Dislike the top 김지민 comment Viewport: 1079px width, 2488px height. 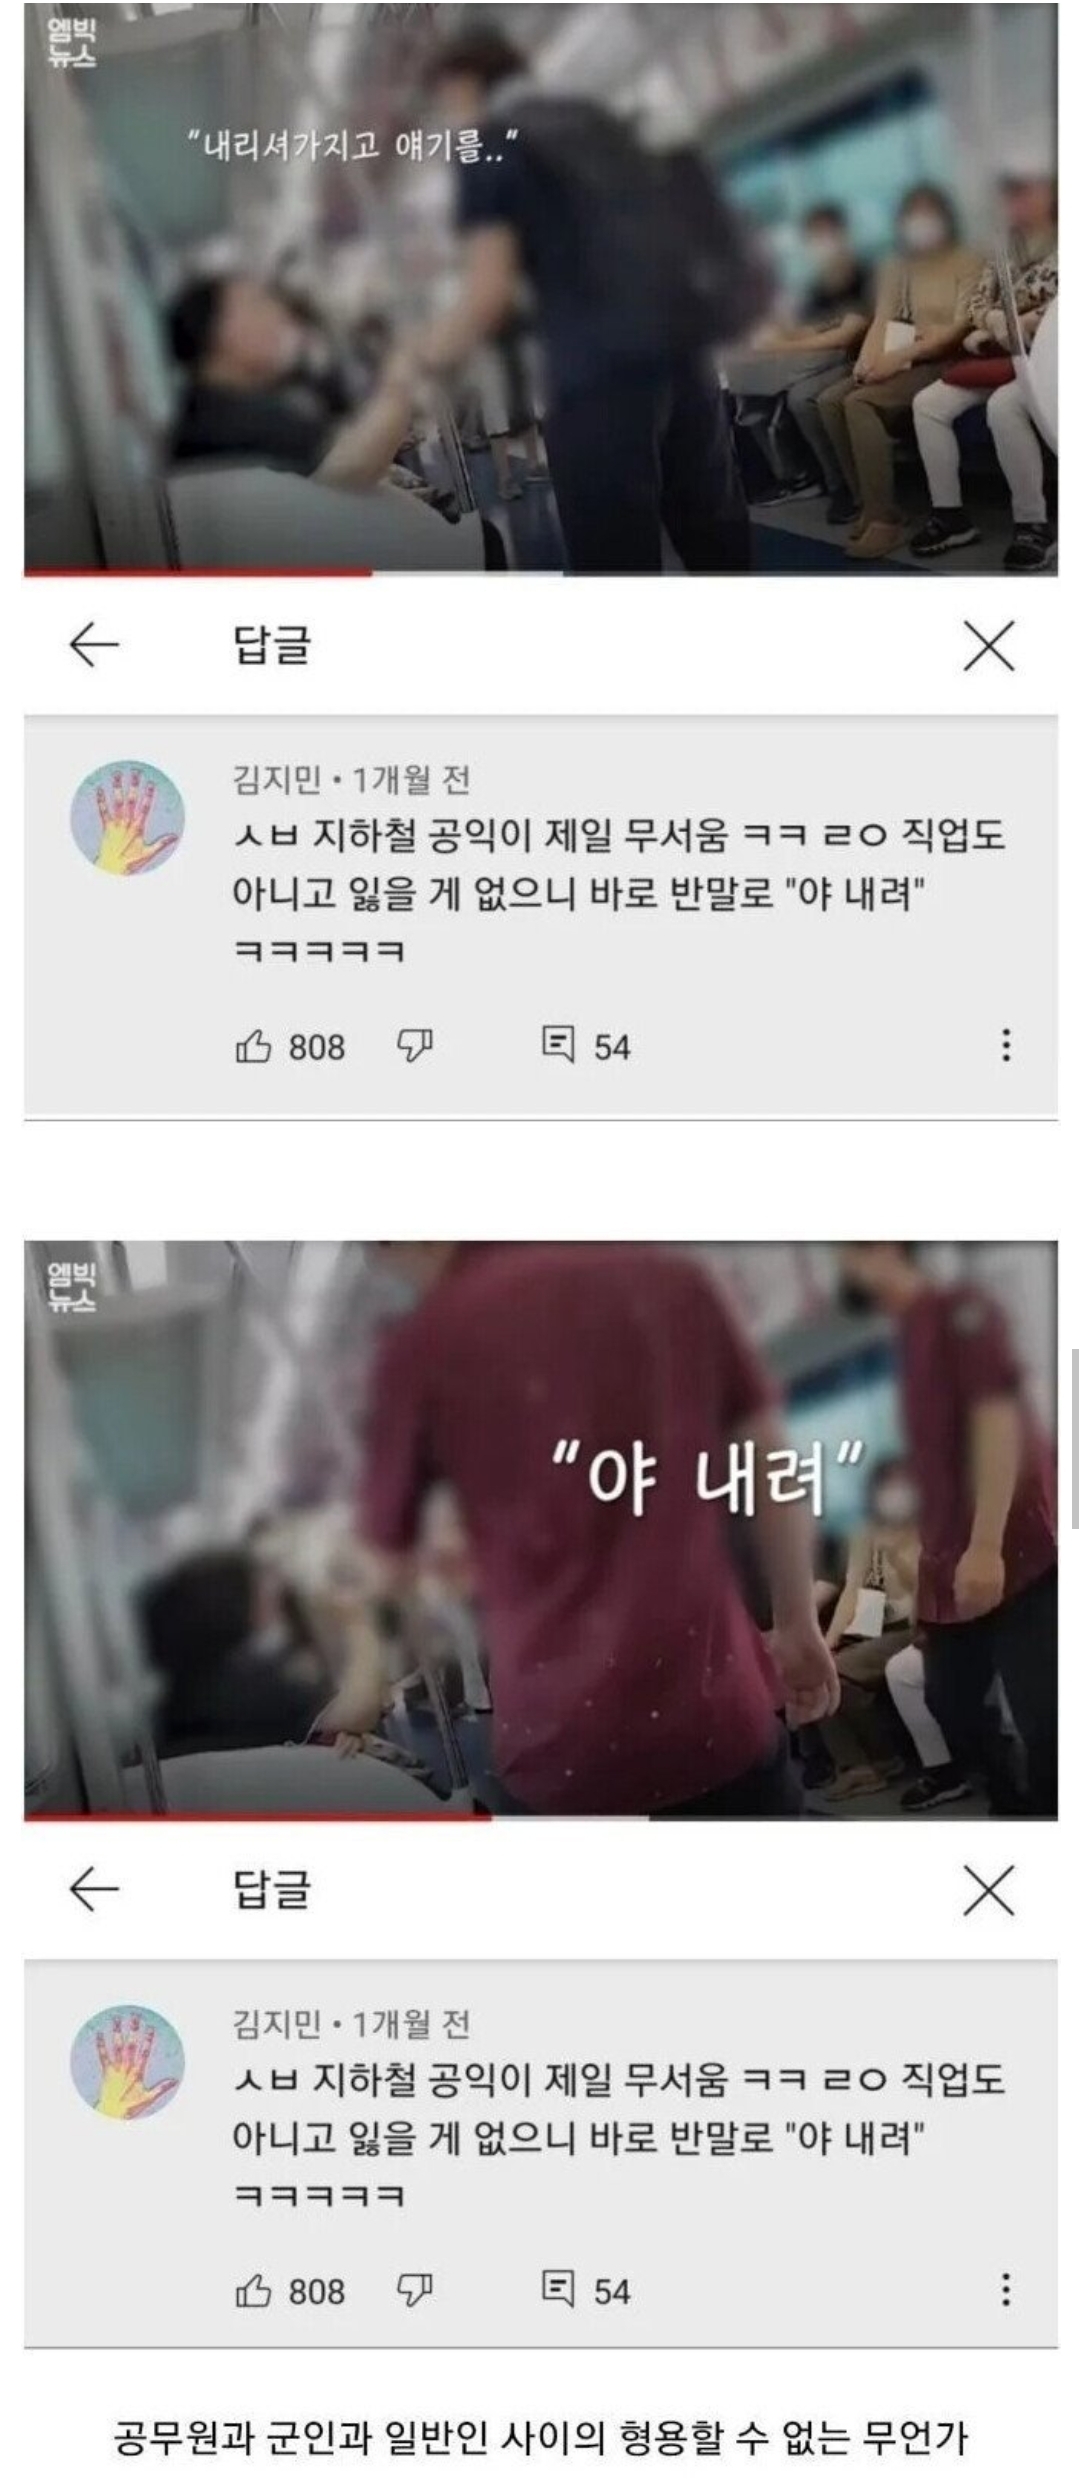(415, 1046)
